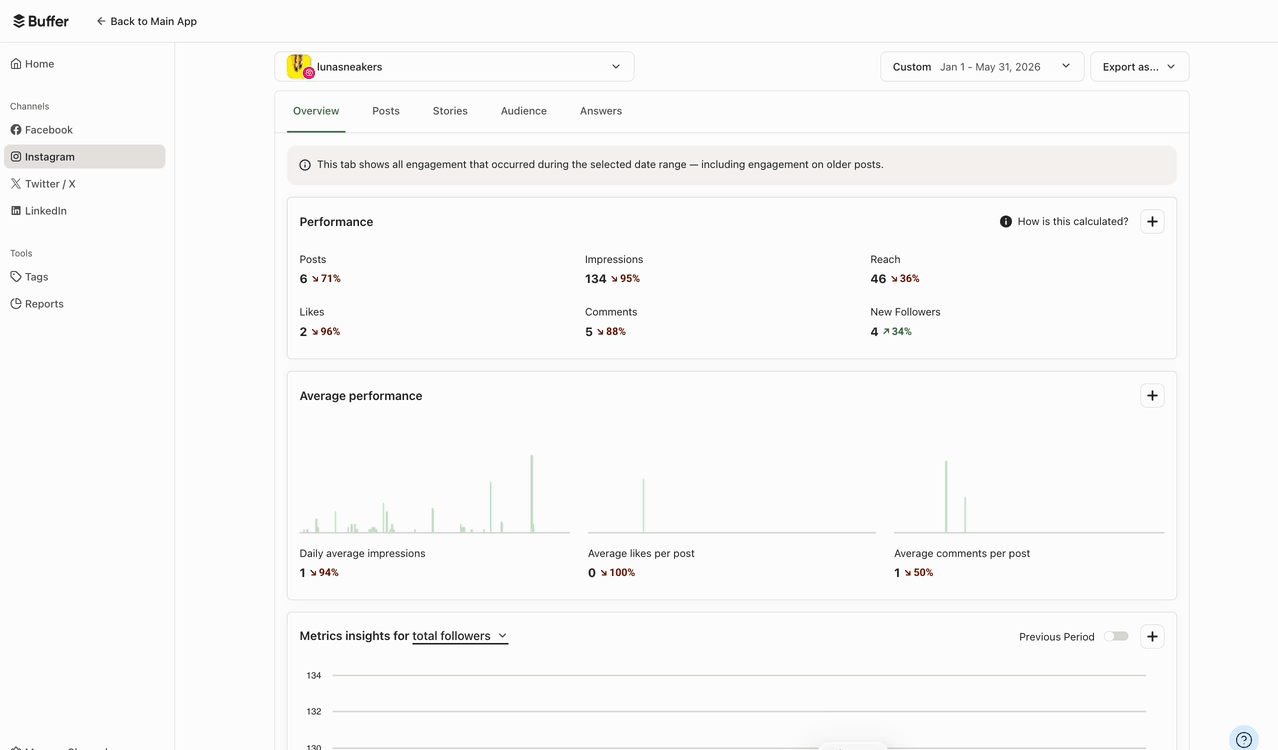Switch to the Audience tab
Image resolution: width=1278 pixels, height=750 pixels.
click(x=524, y=111)
